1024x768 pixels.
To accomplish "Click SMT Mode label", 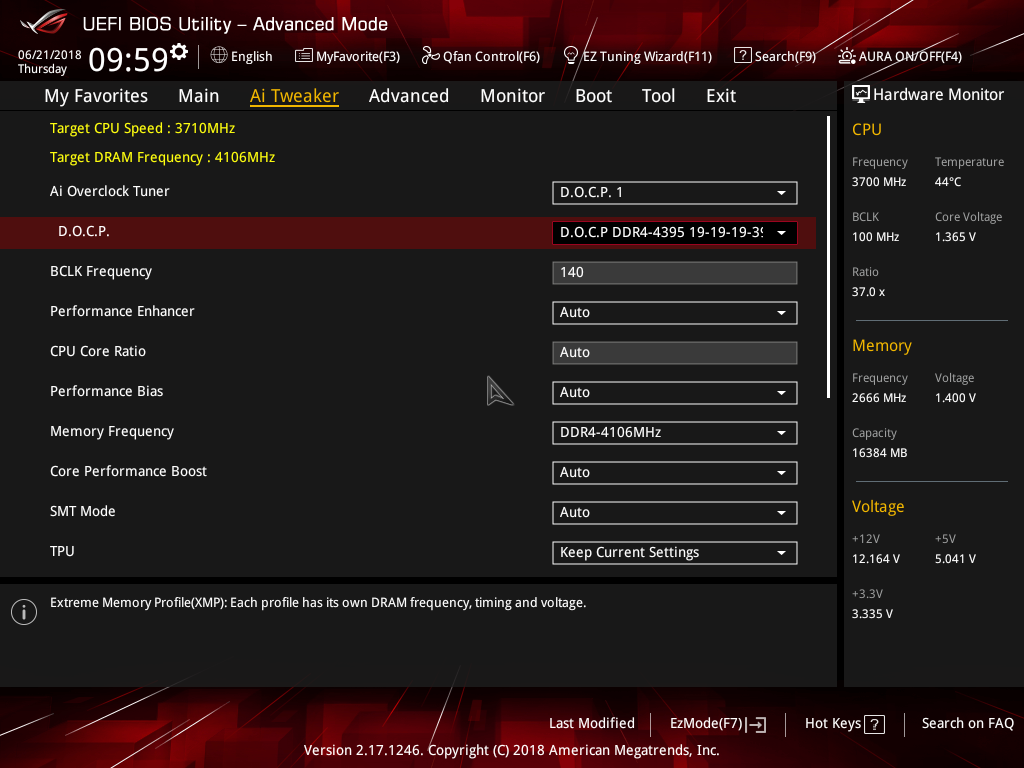I will pos(82,511).
